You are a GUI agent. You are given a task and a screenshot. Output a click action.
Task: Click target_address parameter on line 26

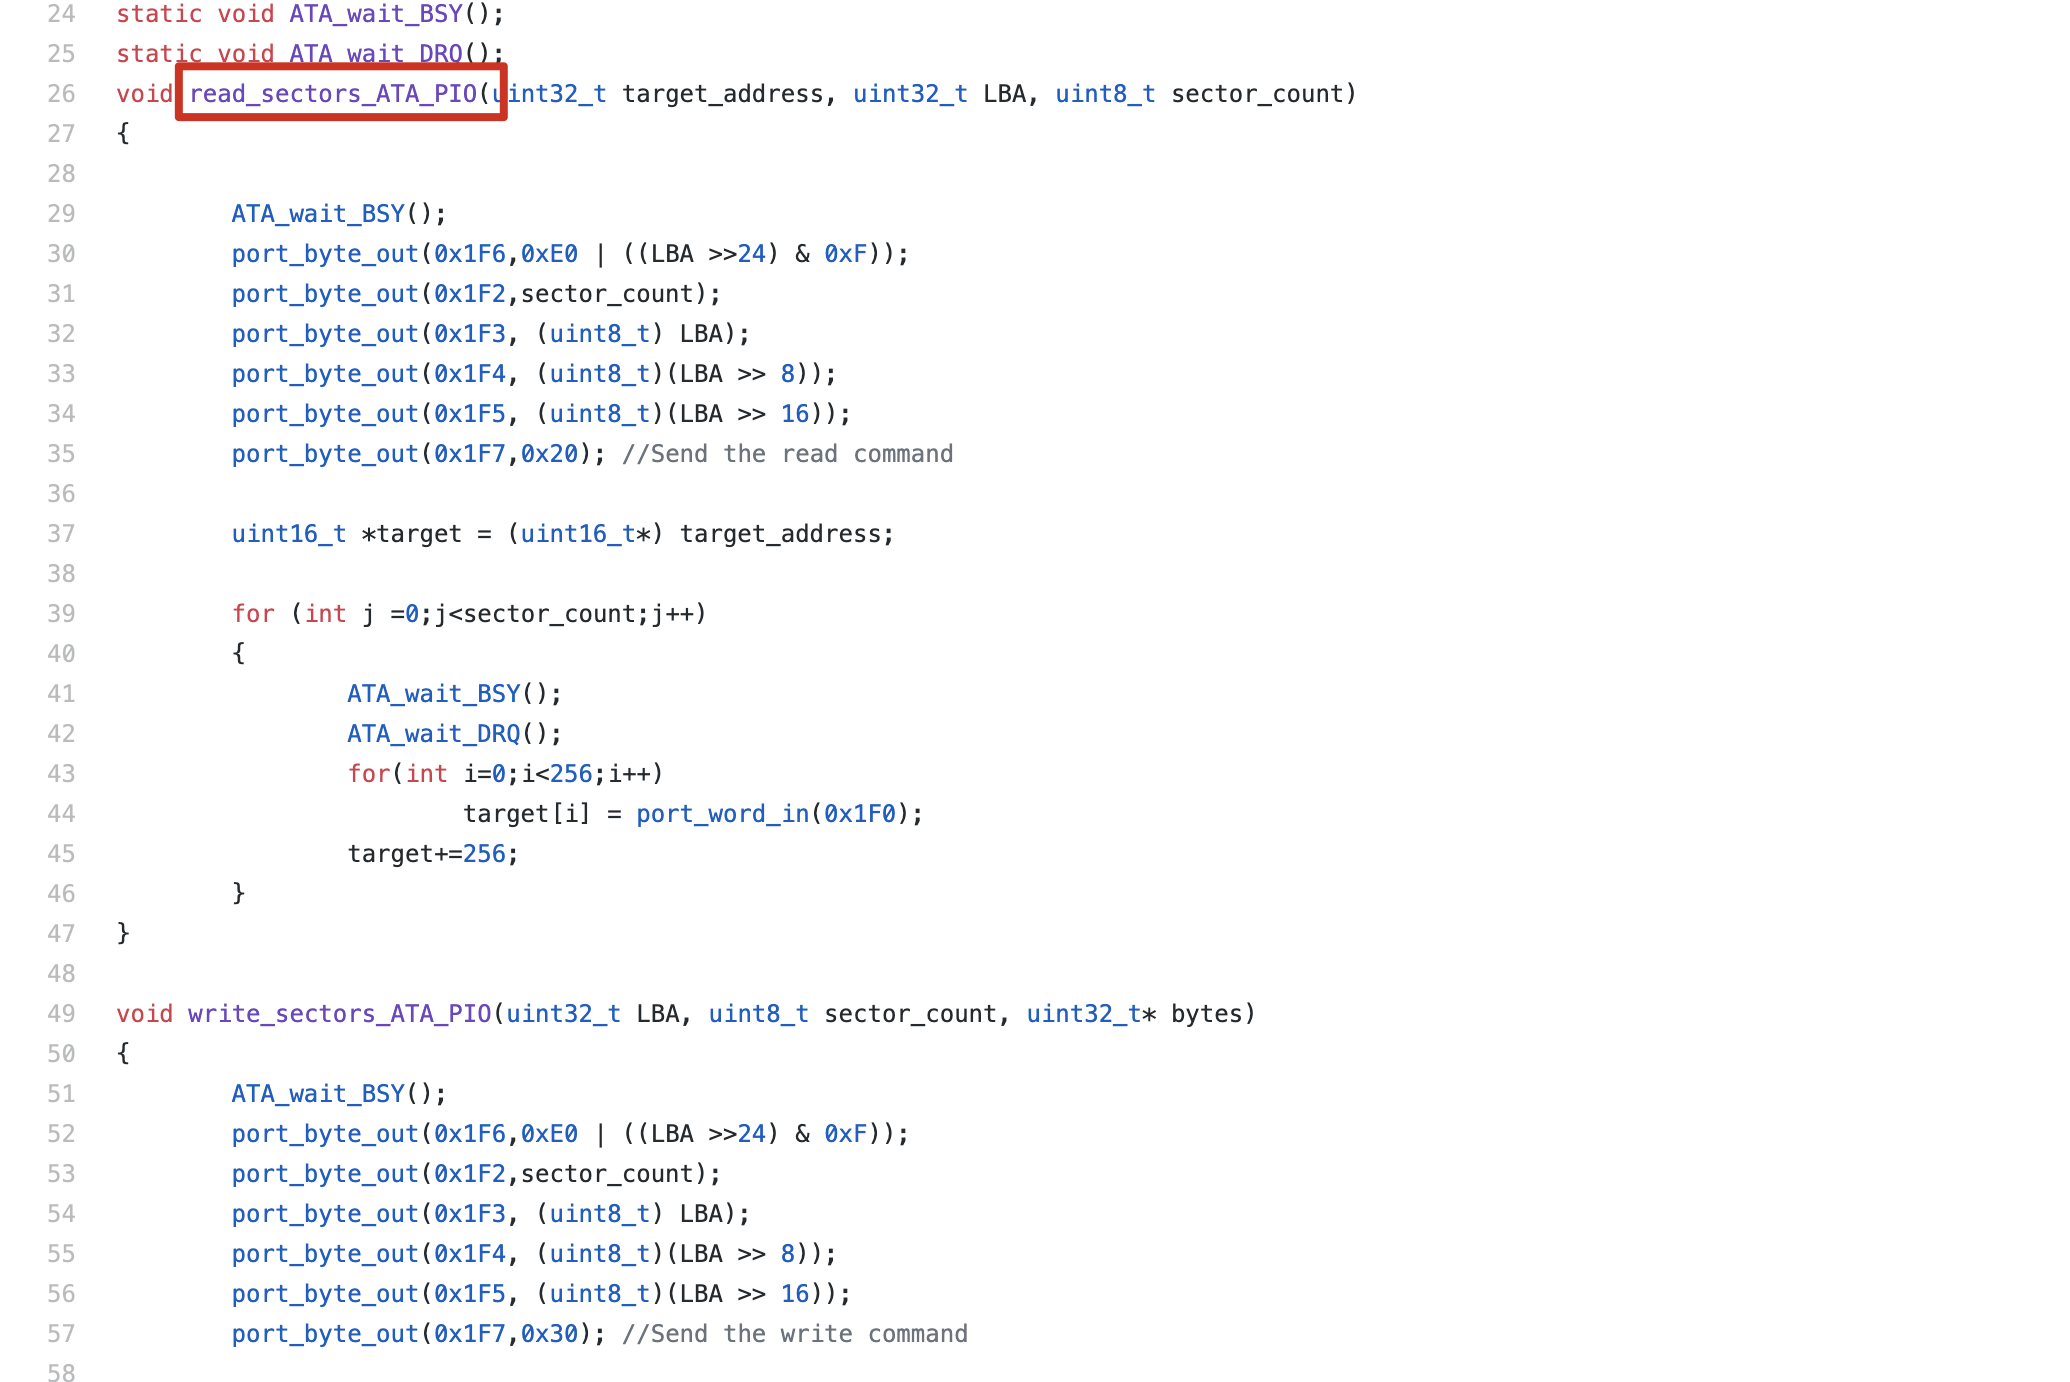[722, 93]
